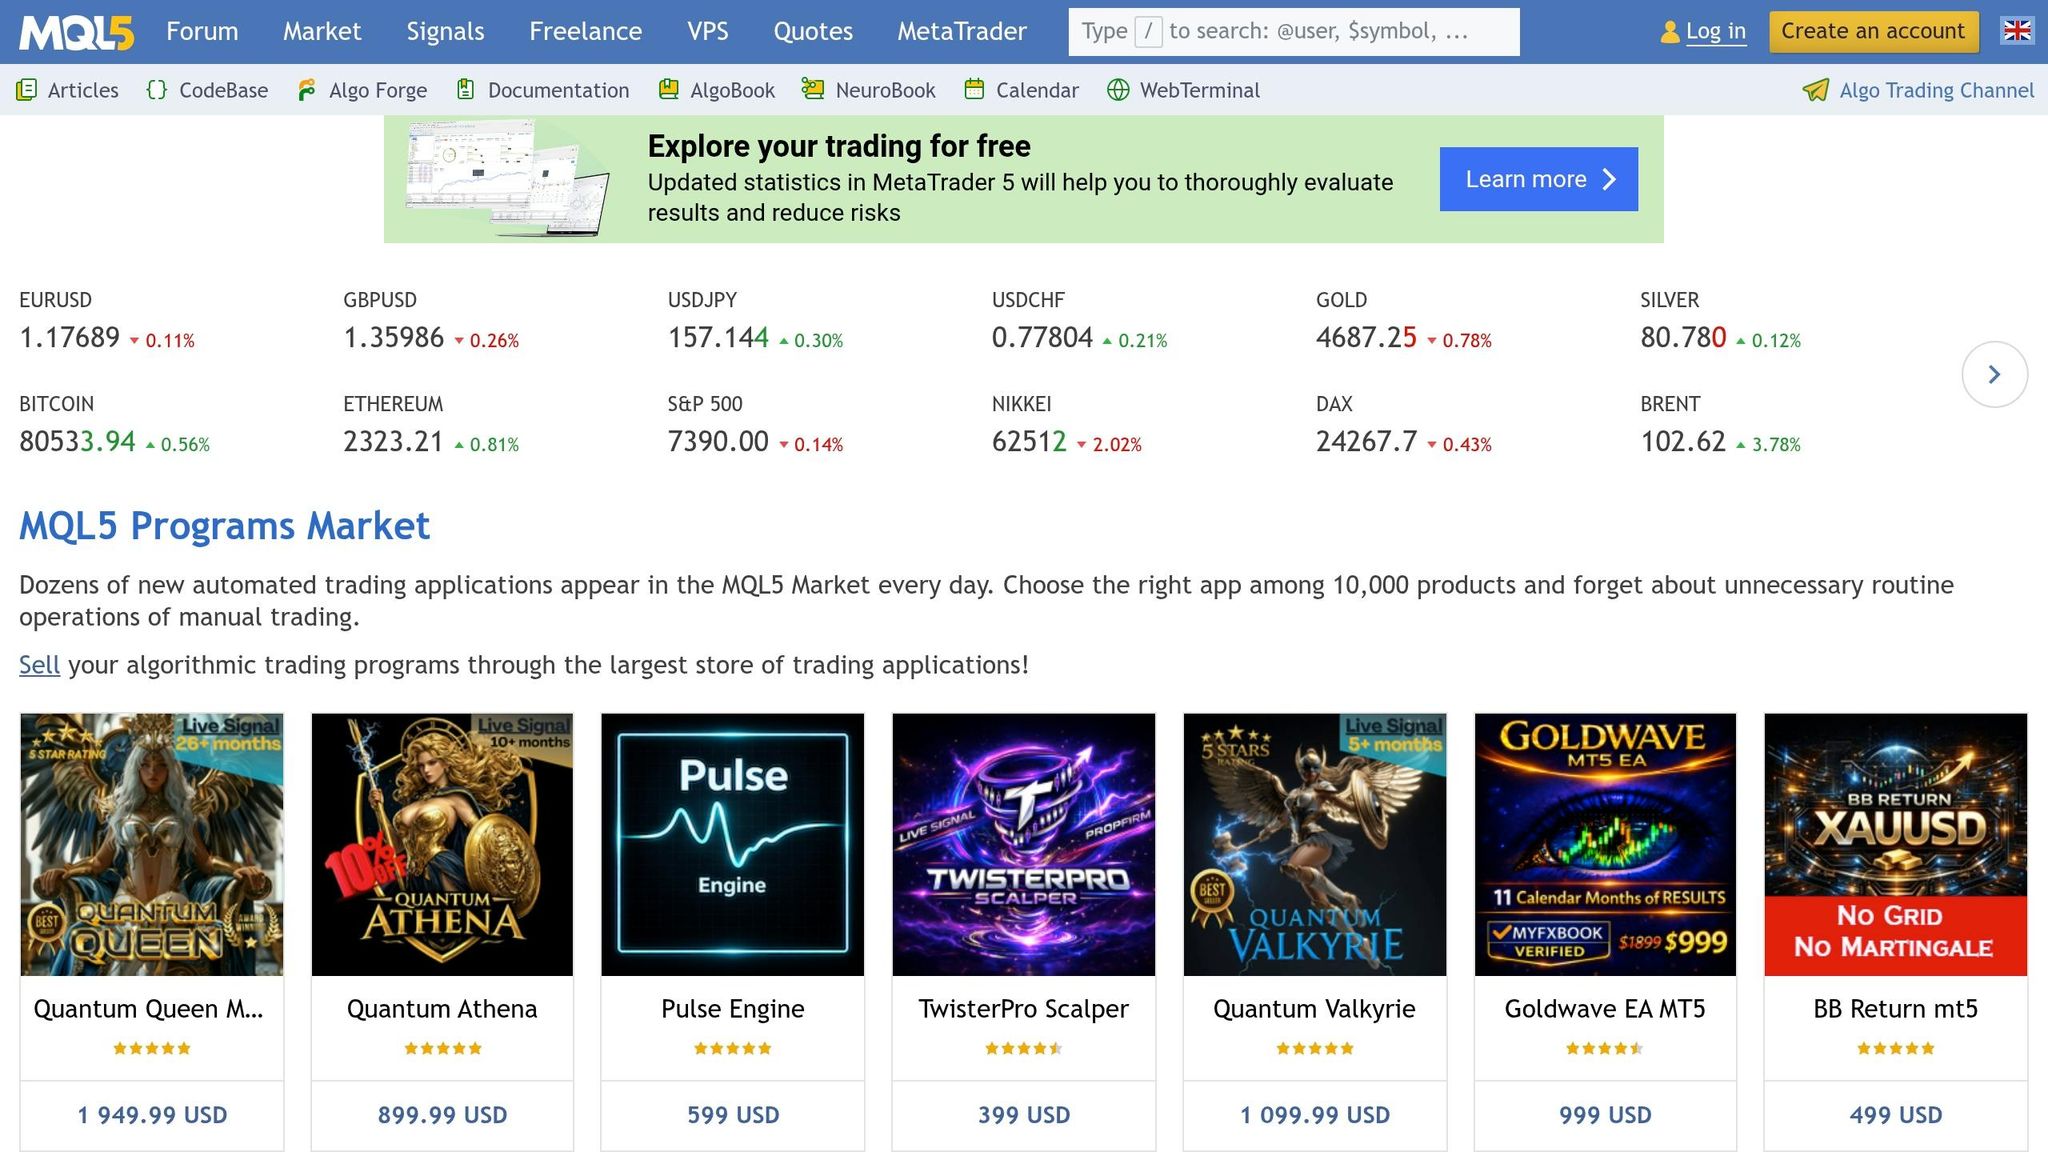The image size is (2048, 1152).
Task: Open the WebTerminal link text
Action: tap(1200, 90)
